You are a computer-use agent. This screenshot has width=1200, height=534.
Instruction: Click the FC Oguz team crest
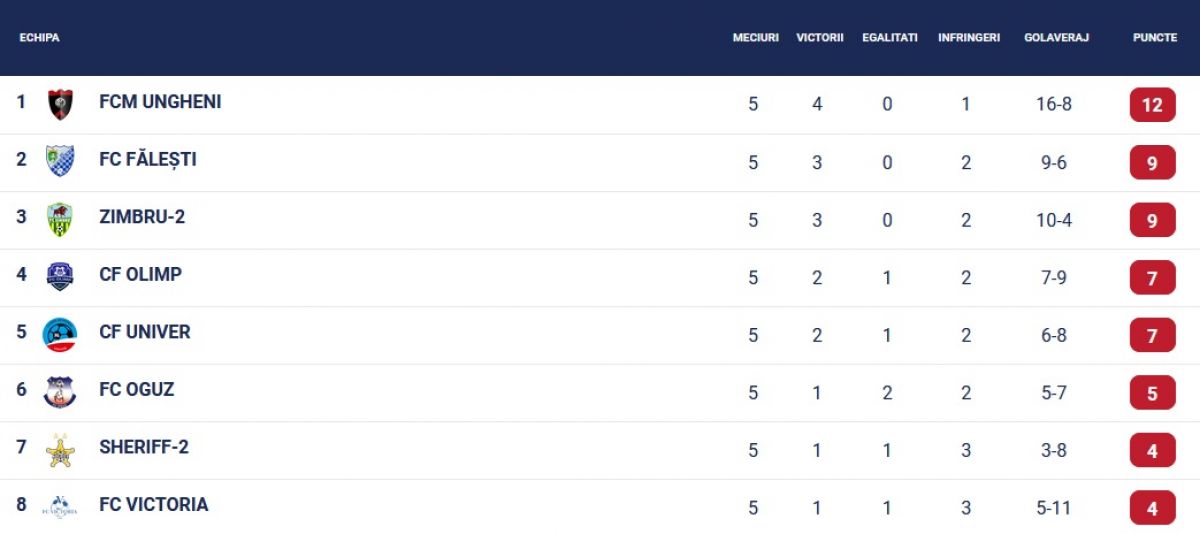60,391
